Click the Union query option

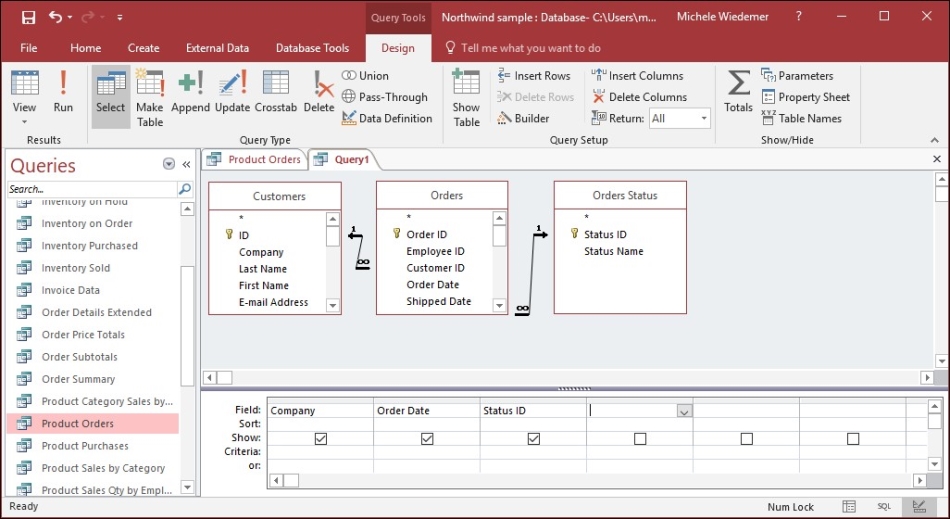pyautogui.click(x=365, y=76)
